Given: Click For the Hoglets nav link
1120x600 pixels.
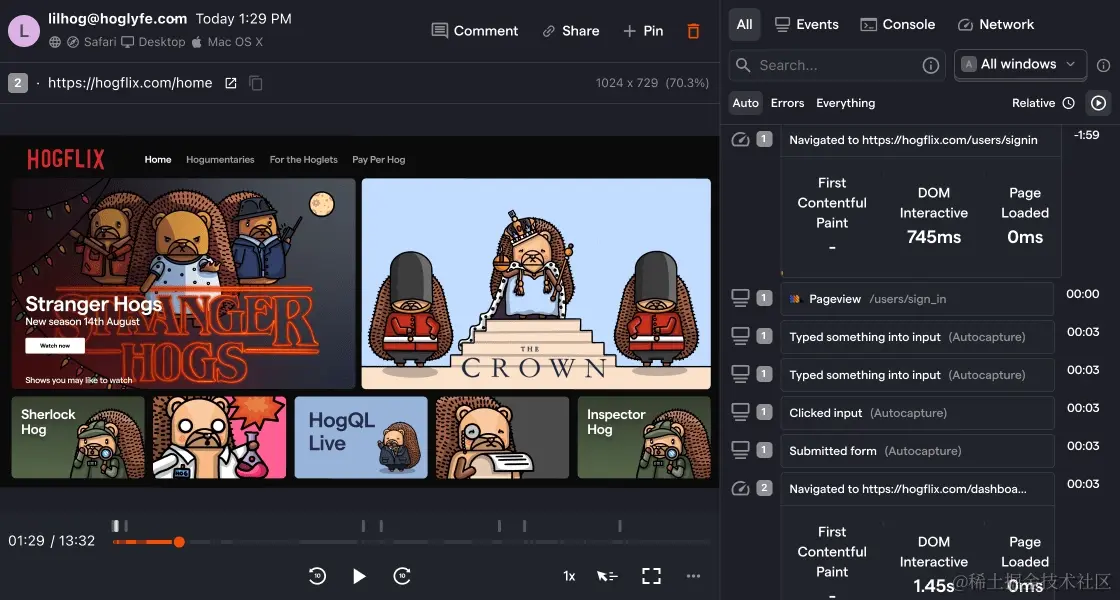Looking at the screenshot, I should click(304, 159).
